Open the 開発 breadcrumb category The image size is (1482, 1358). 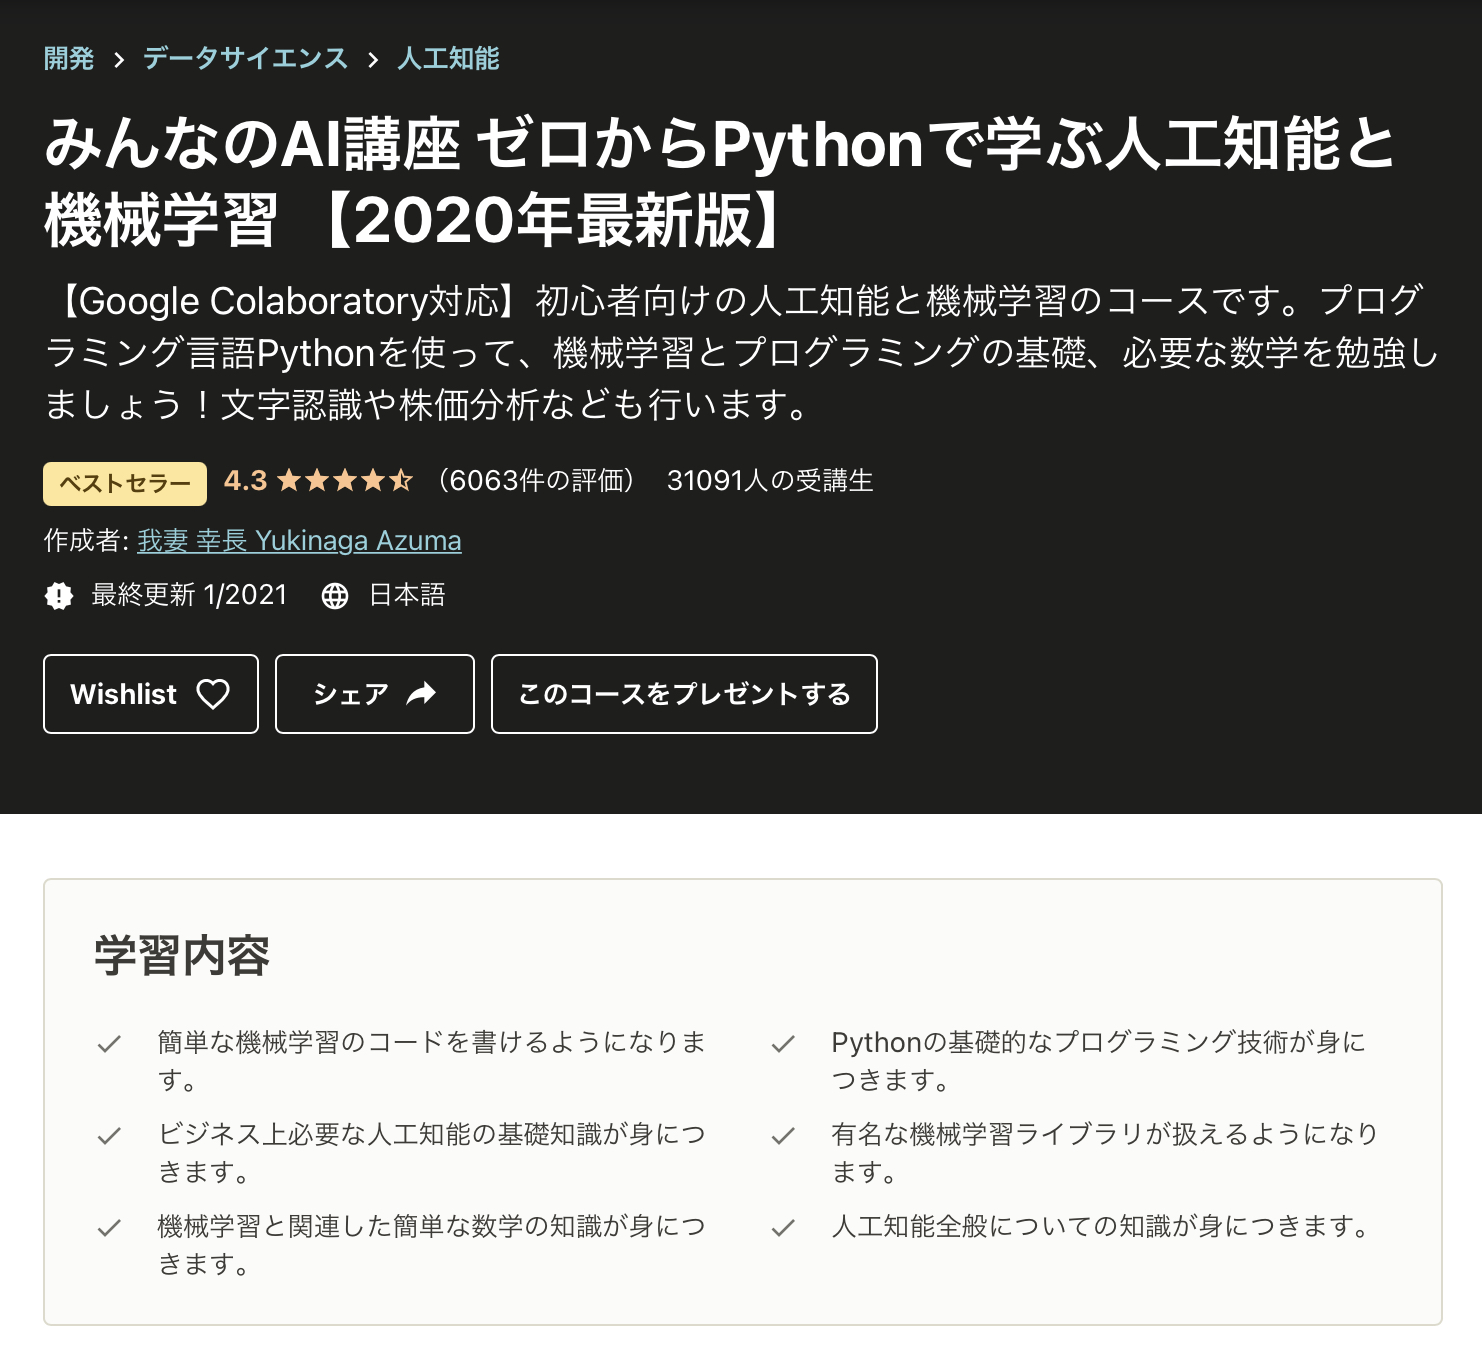69,59
